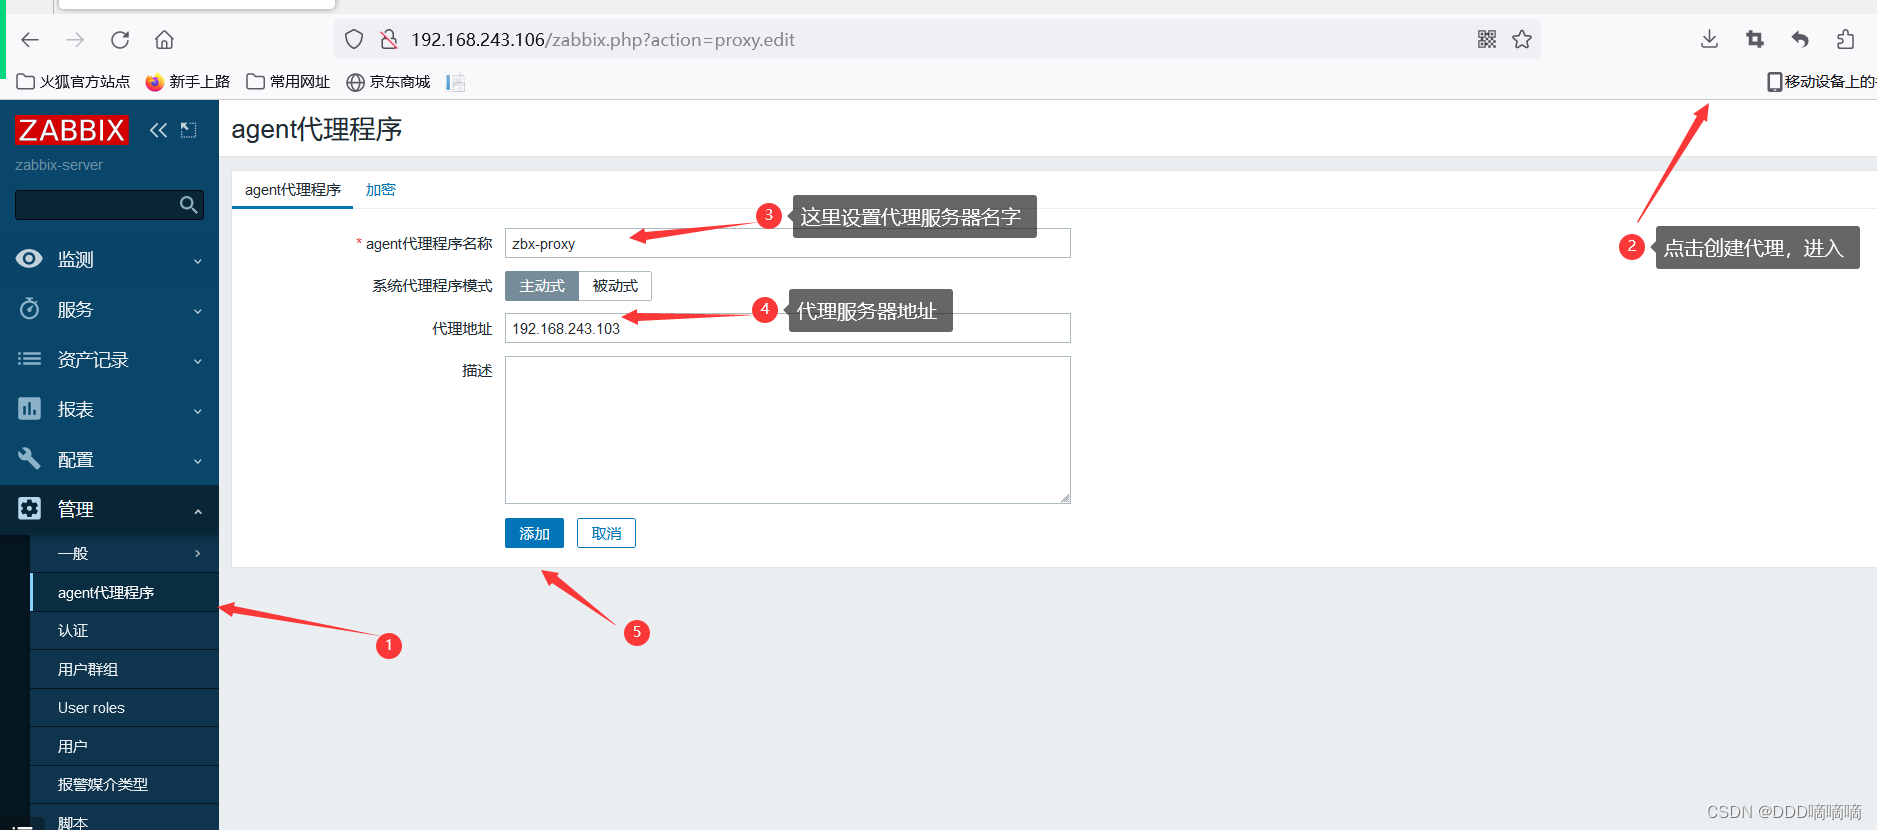This screenshot has height=830, width=1877.
Task: Open 认证 in the sidebar
Action: (125, 631)
